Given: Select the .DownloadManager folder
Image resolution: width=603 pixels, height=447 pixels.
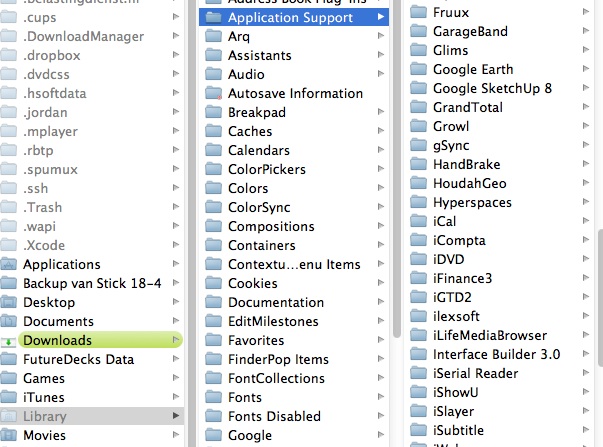Looking at the screenshot, I should point(92,37).
